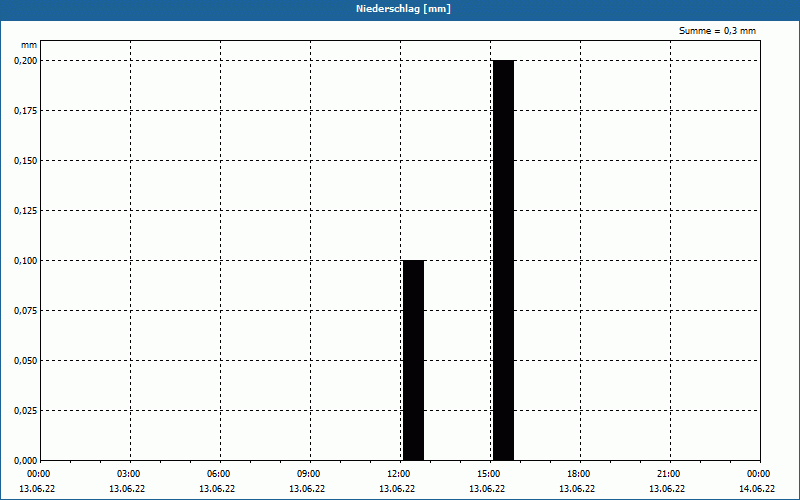Click the 0,200 y-axis label

coord(25,61)
